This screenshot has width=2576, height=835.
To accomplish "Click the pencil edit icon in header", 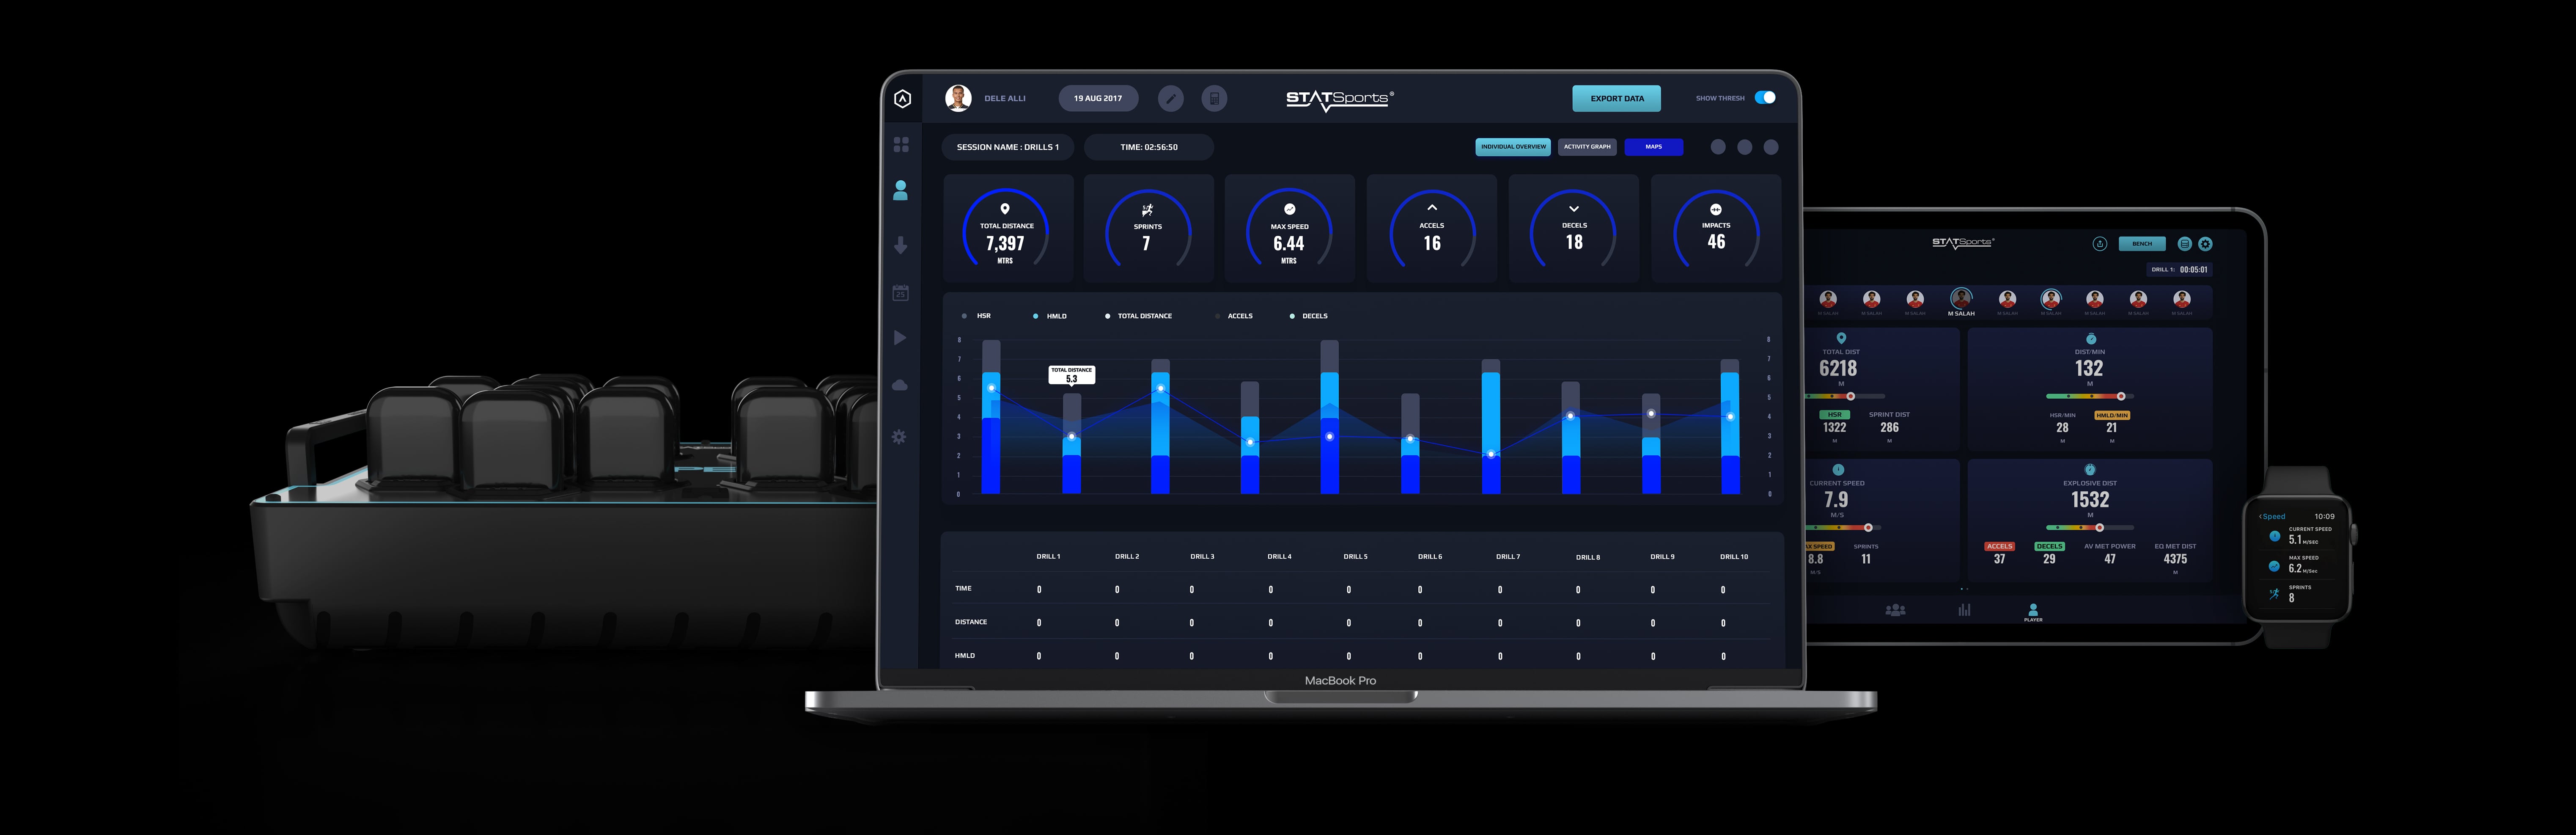I will (1171, 98).
